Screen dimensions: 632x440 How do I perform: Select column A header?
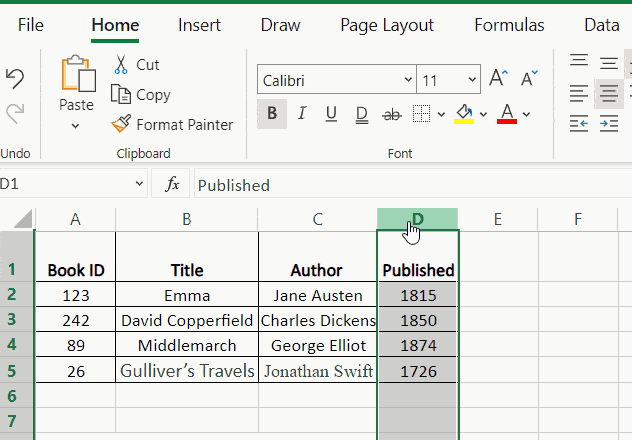coord(75,220)
